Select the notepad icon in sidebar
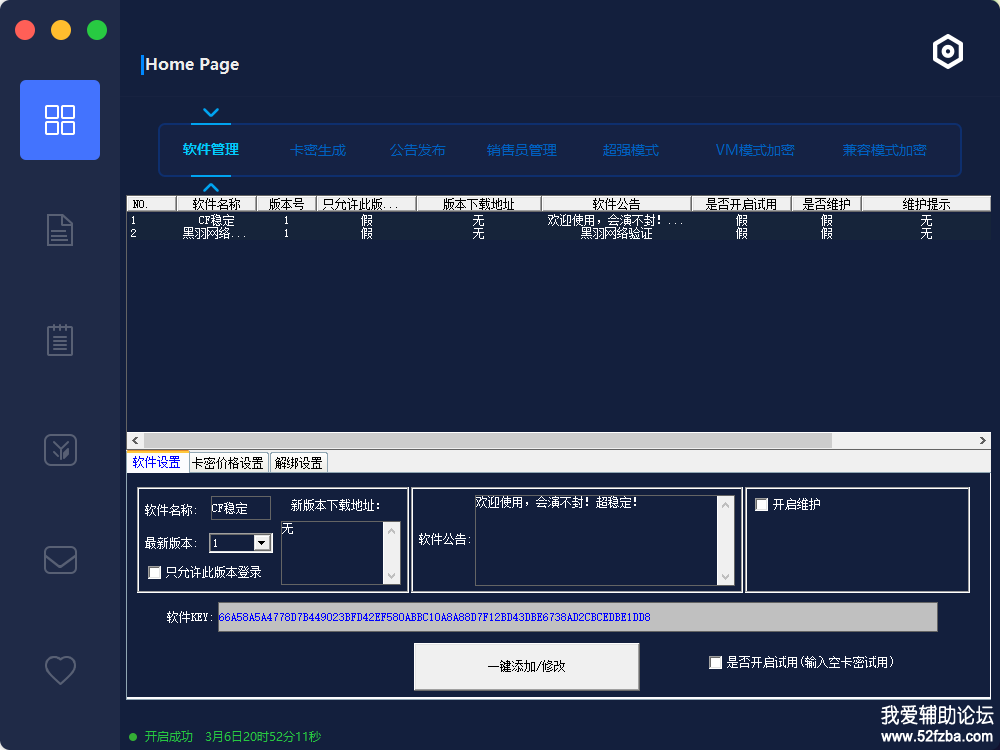Screen dimensions: 1000x750 [x=60, y=340]
